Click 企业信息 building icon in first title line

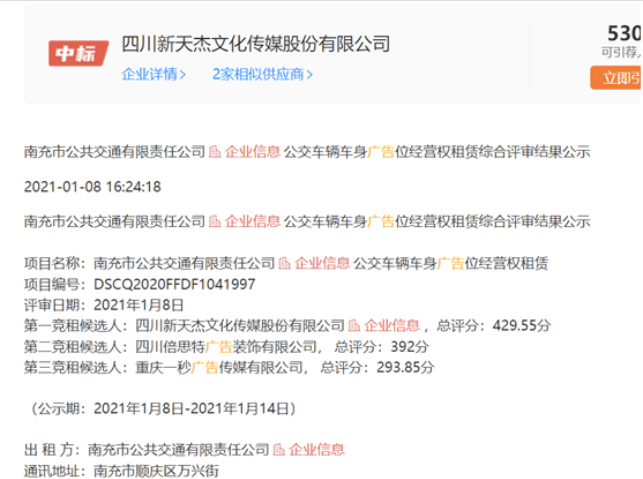pos(215,152)
